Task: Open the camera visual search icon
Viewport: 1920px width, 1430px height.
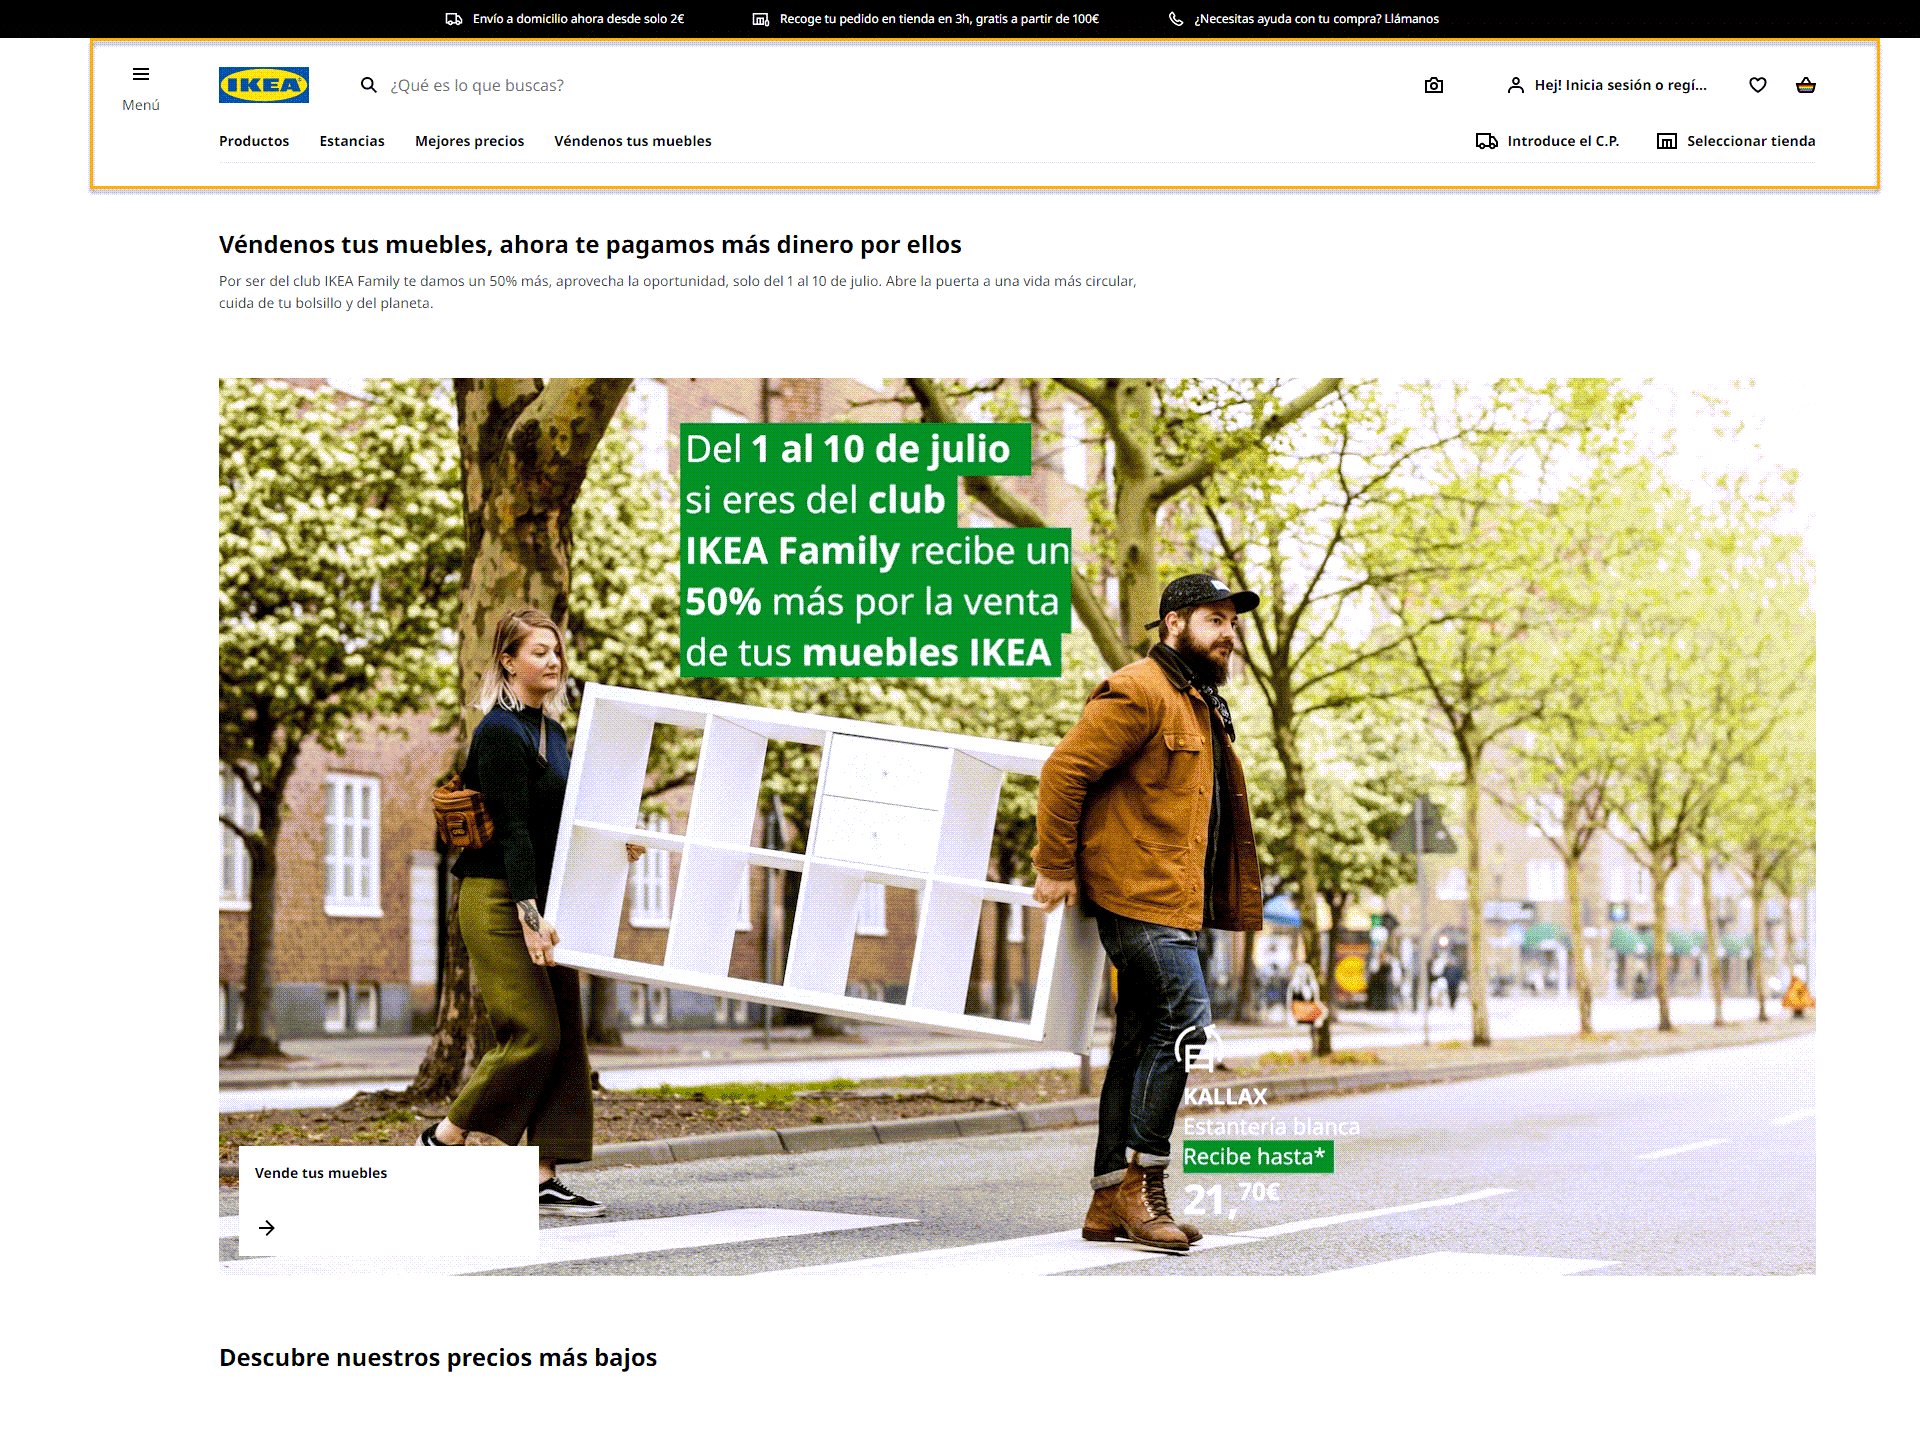Action: click(x=1434, y=85)
